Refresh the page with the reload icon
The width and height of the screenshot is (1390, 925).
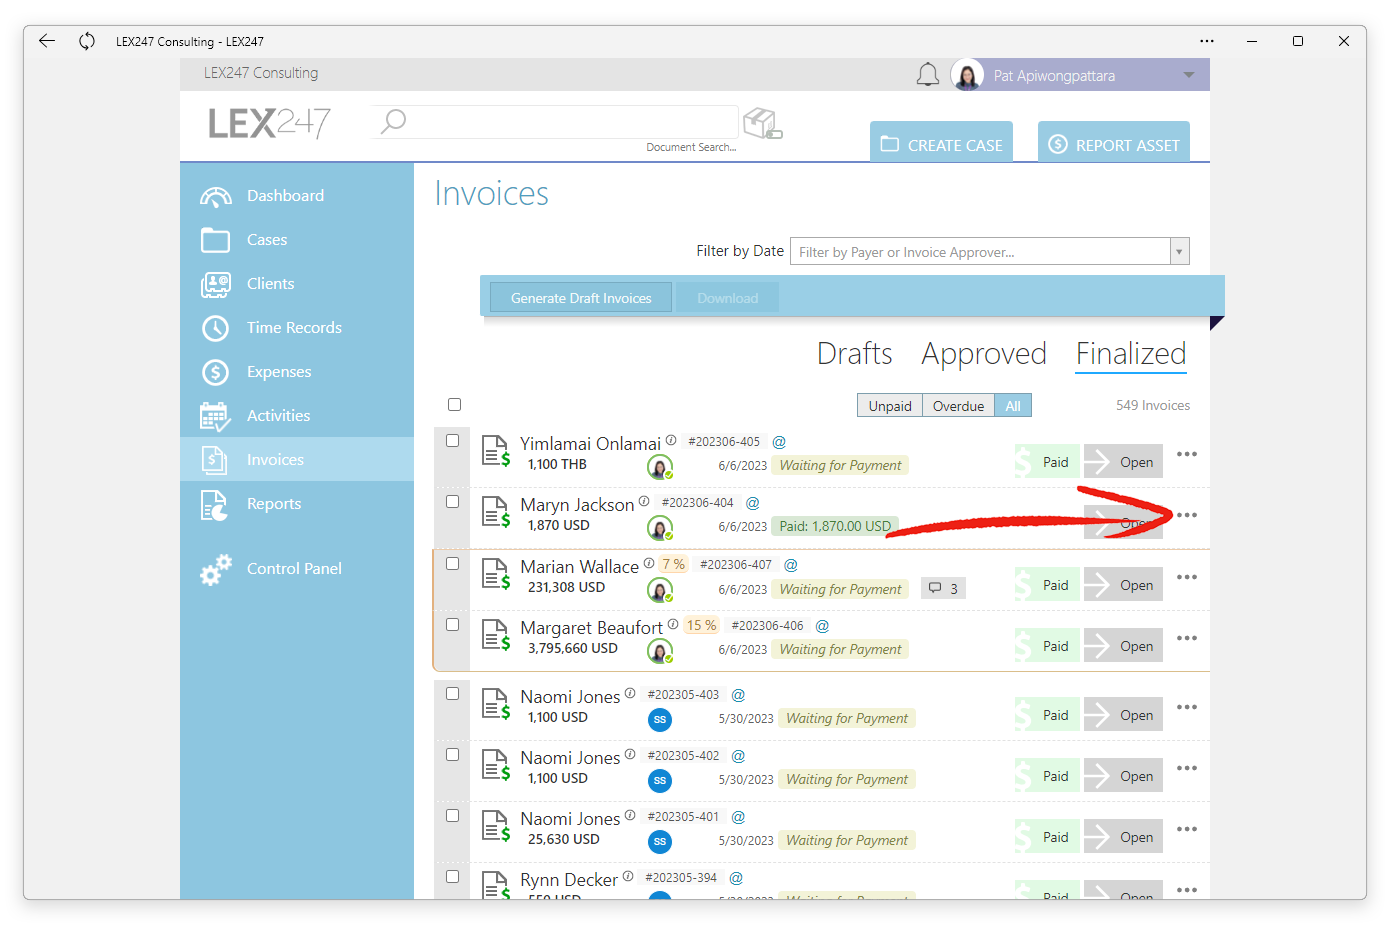click(87, 41)
